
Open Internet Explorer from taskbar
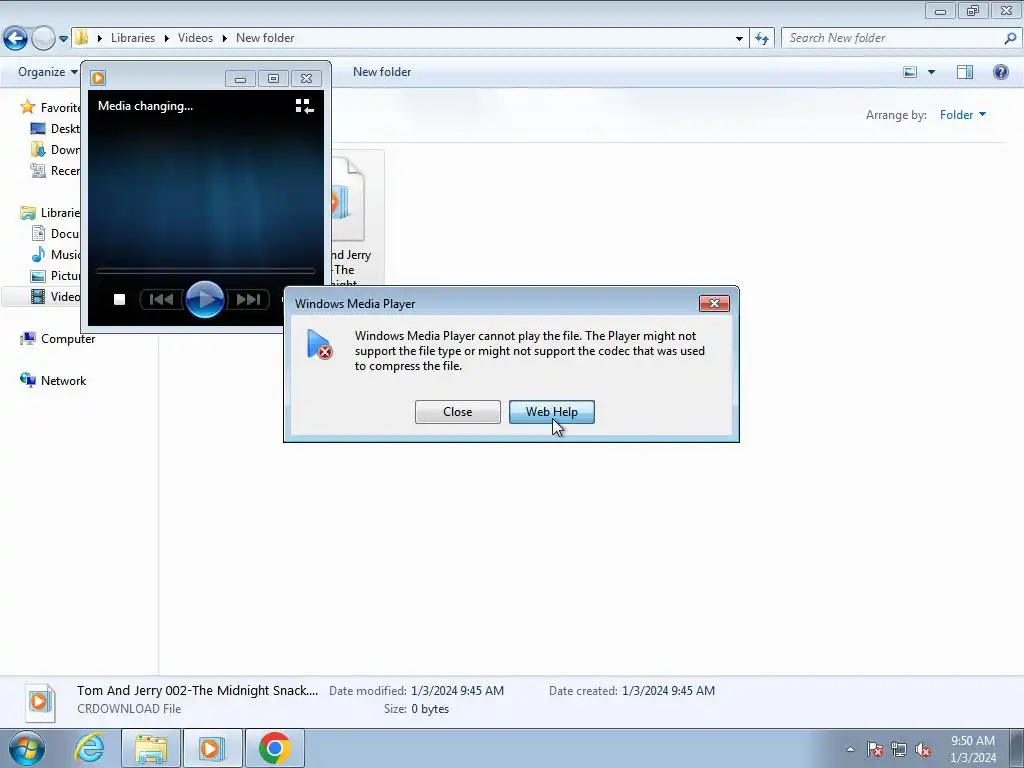point(89,748)
